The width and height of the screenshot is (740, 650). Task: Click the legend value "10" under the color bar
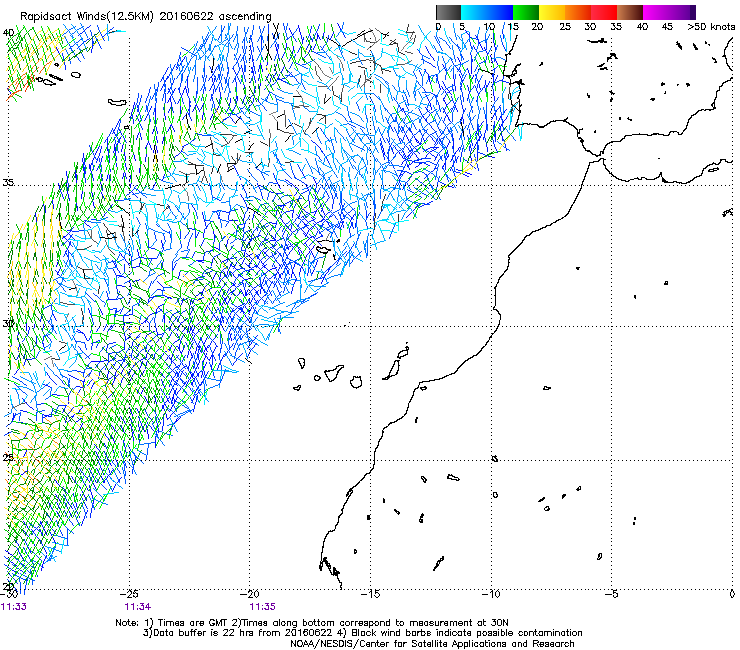(x=489, y=27)
